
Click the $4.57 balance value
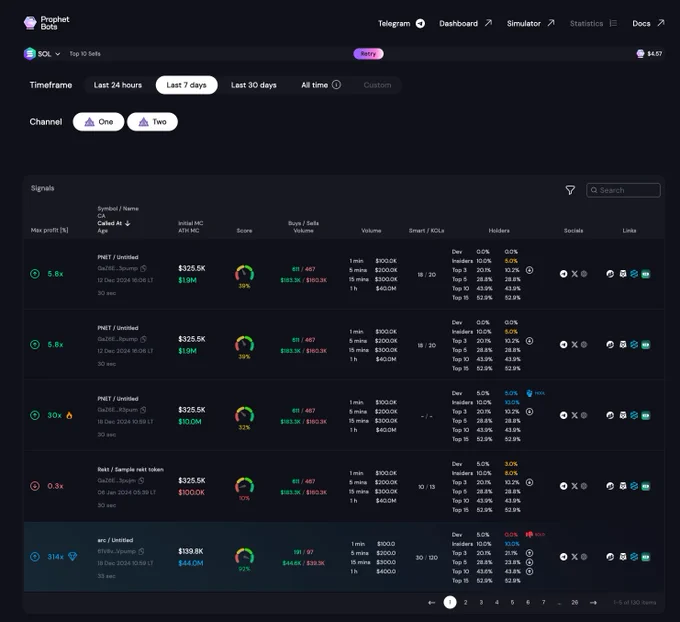(654, 54)
